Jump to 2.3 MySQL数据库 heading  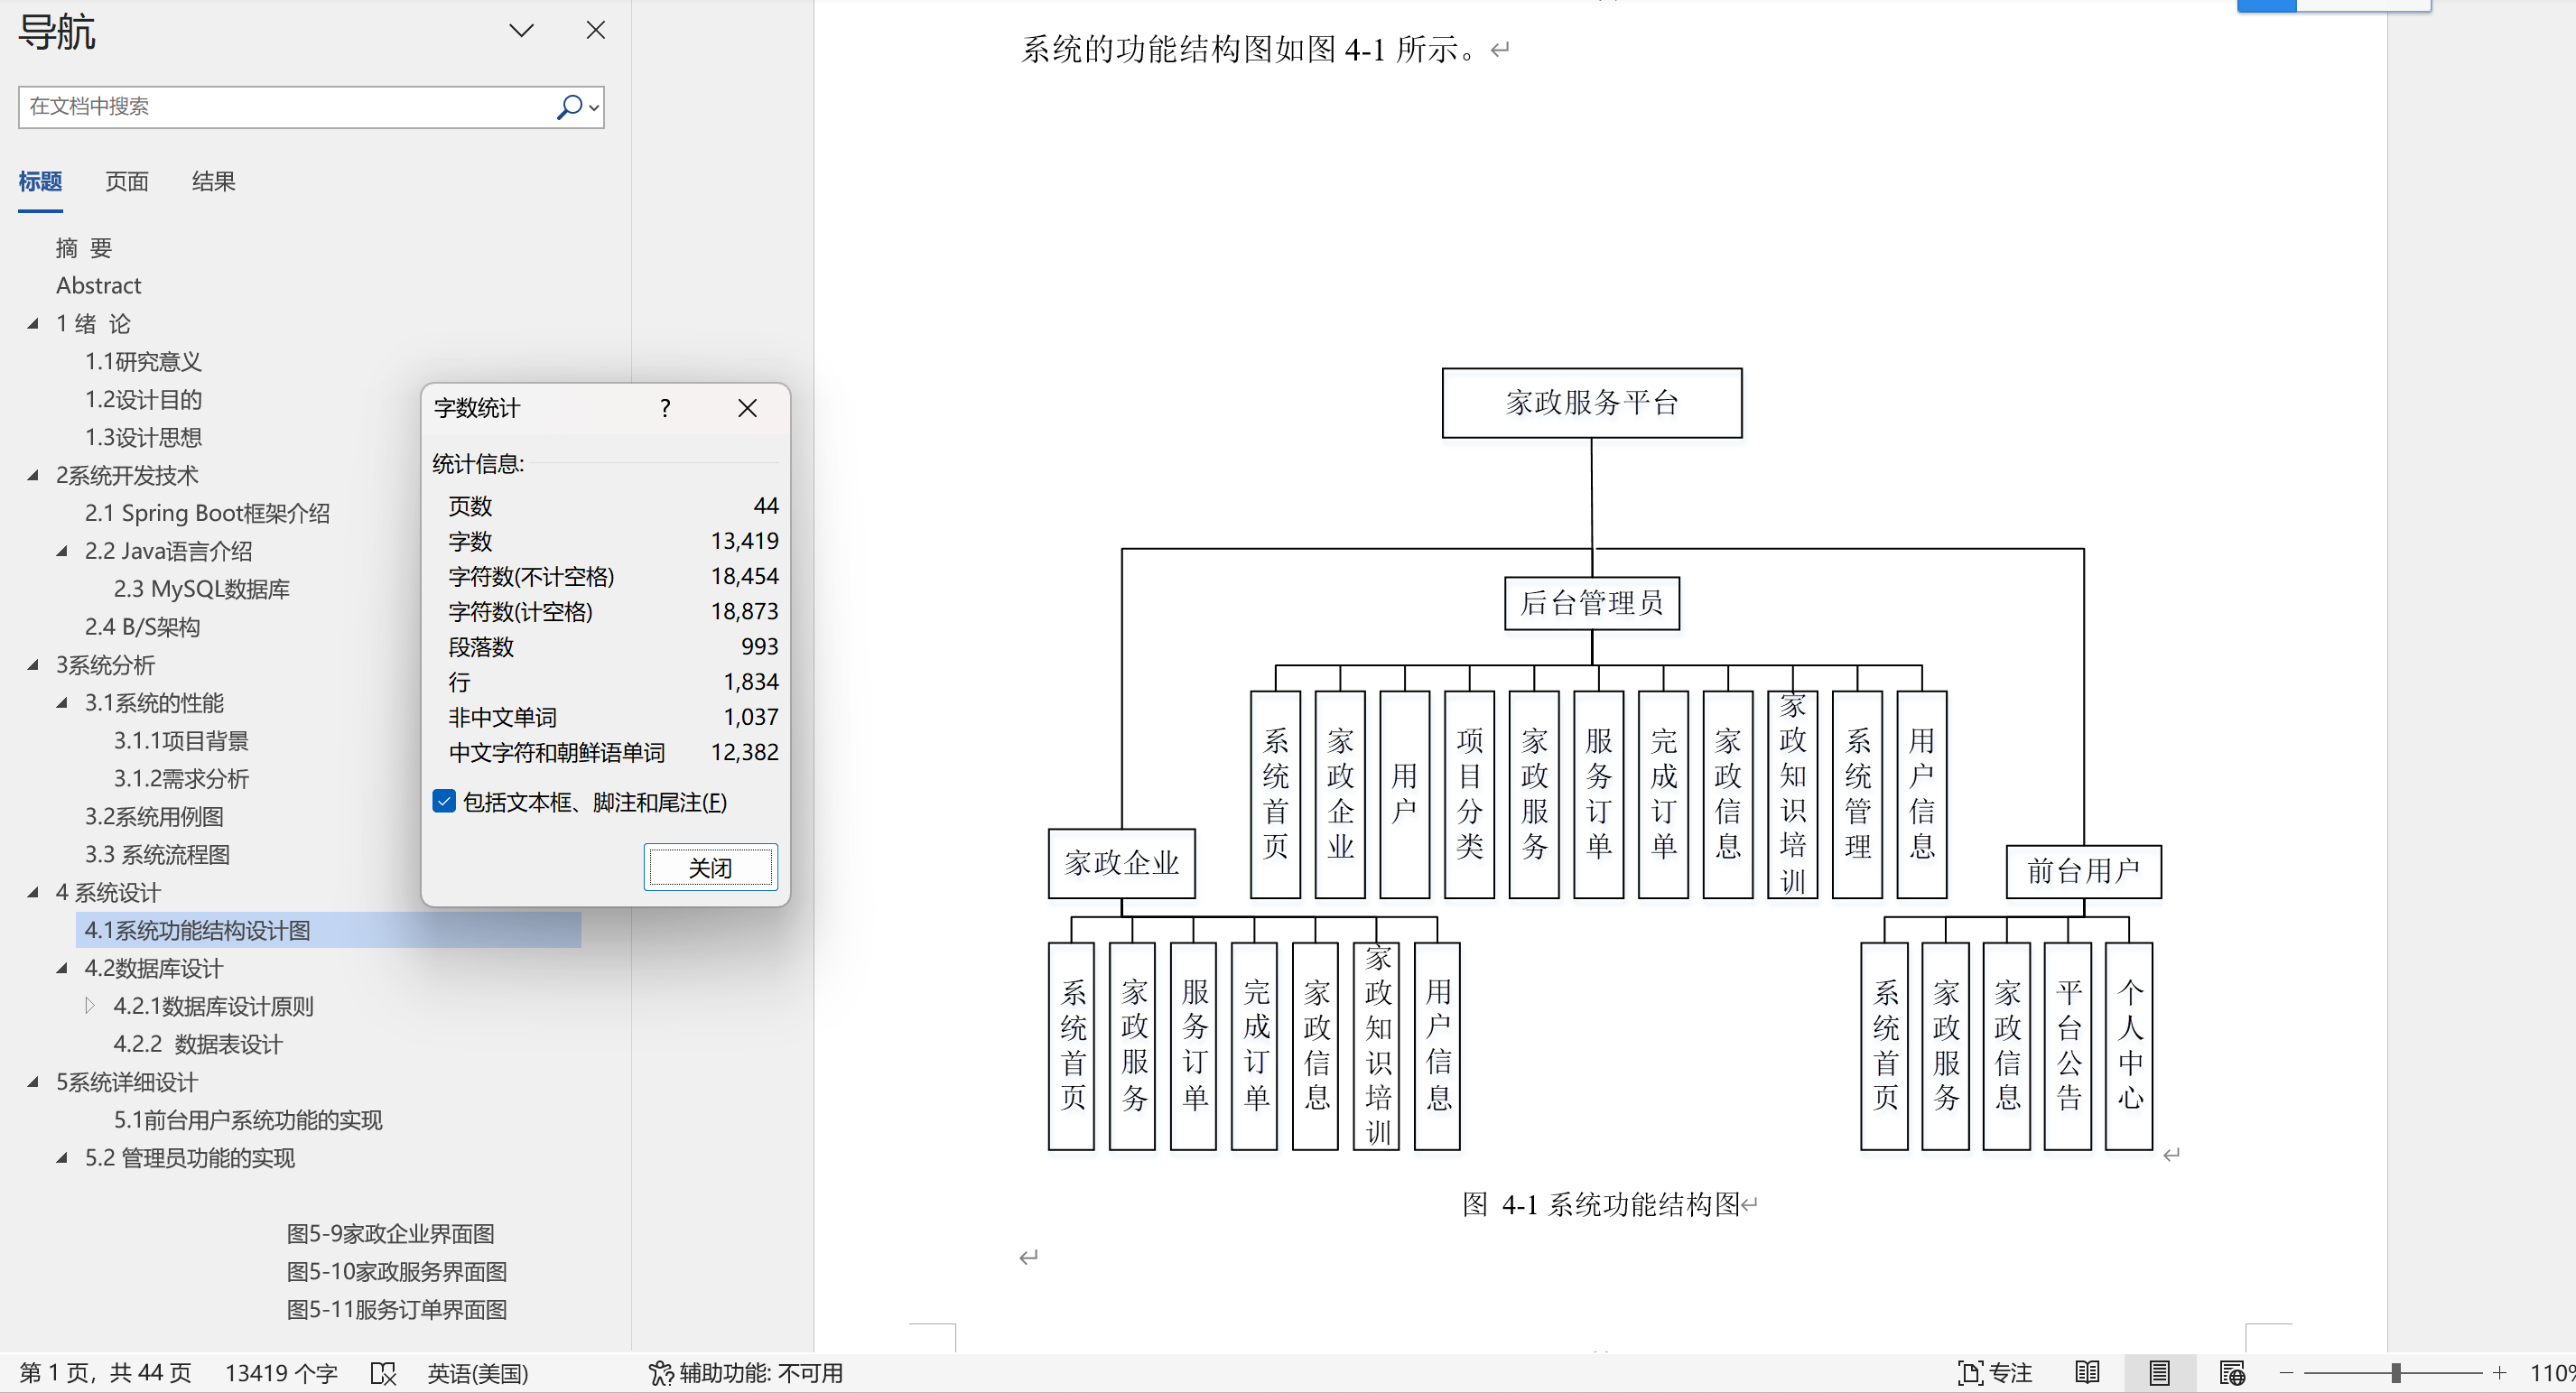(201, 589)
